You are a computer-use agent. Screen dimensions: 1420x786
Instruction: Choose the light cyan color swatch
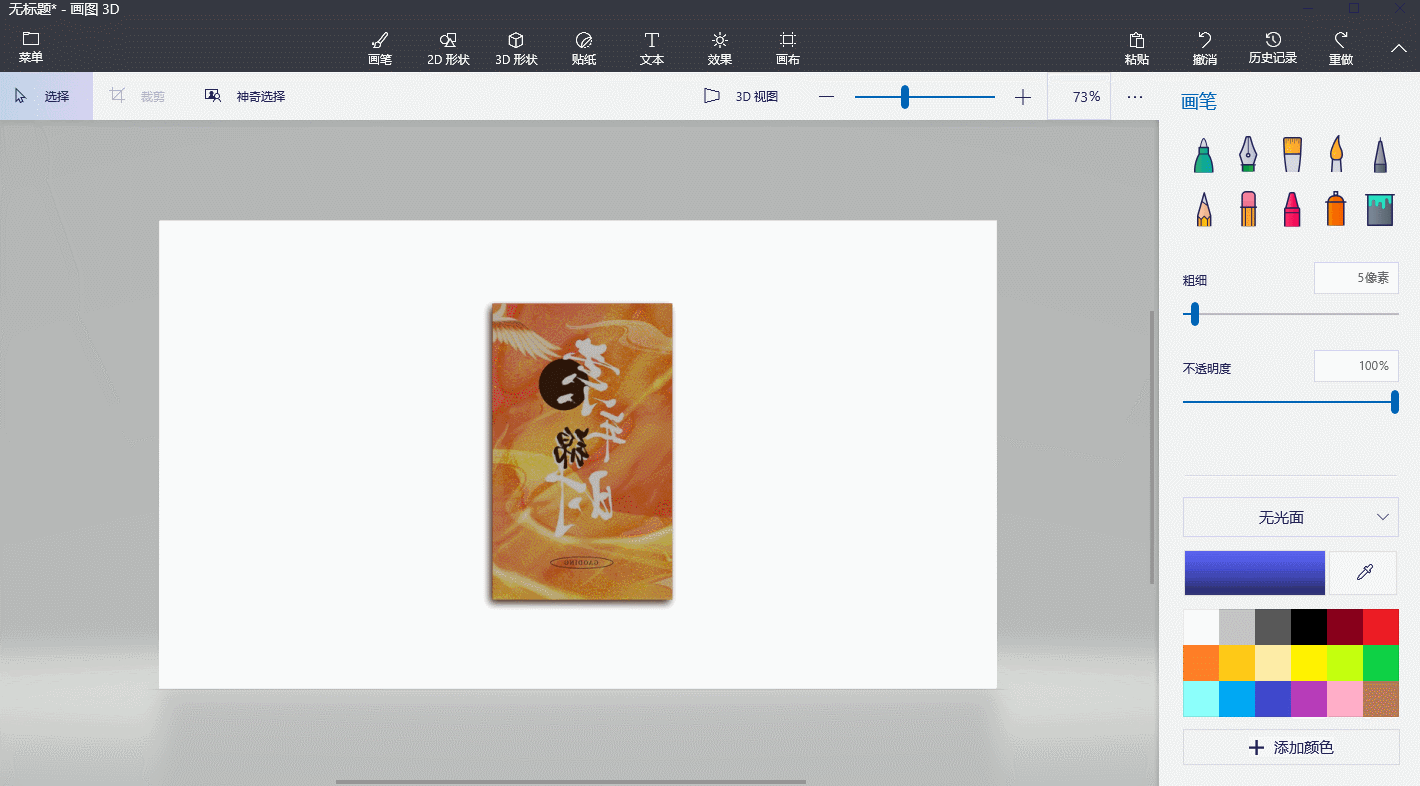(x=1201, y=699)
